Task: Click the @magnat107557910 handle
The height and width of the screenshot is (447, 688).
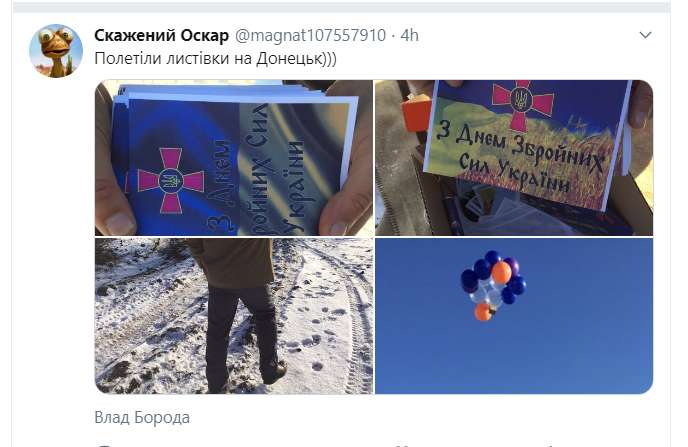Action: [310, 36]
